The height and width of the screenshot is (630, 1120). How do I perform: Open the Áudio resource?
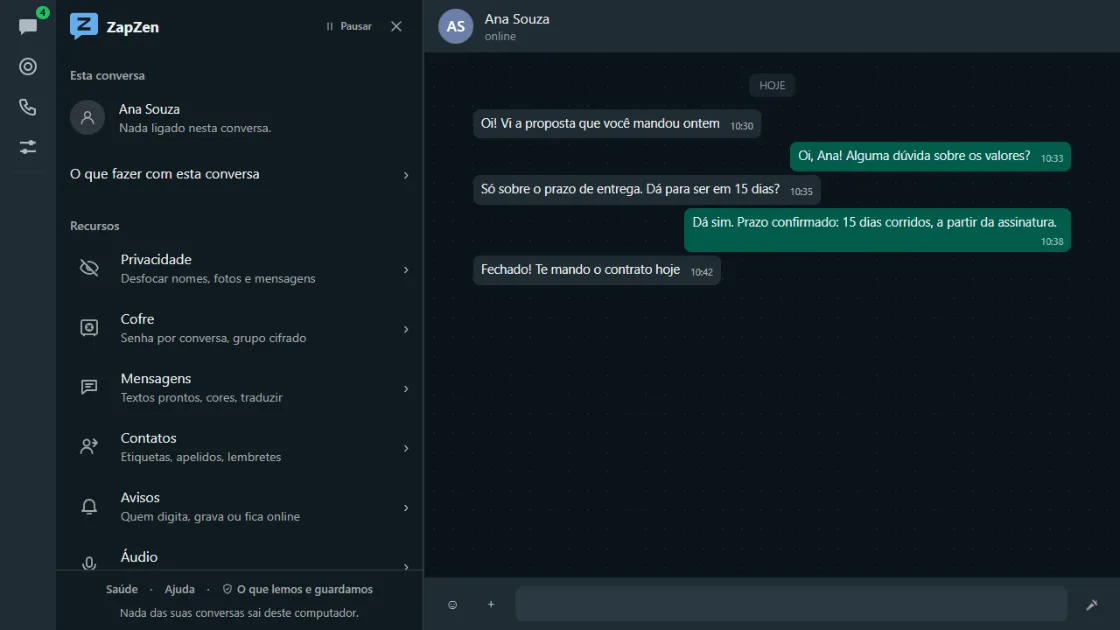tap(239, 557)
